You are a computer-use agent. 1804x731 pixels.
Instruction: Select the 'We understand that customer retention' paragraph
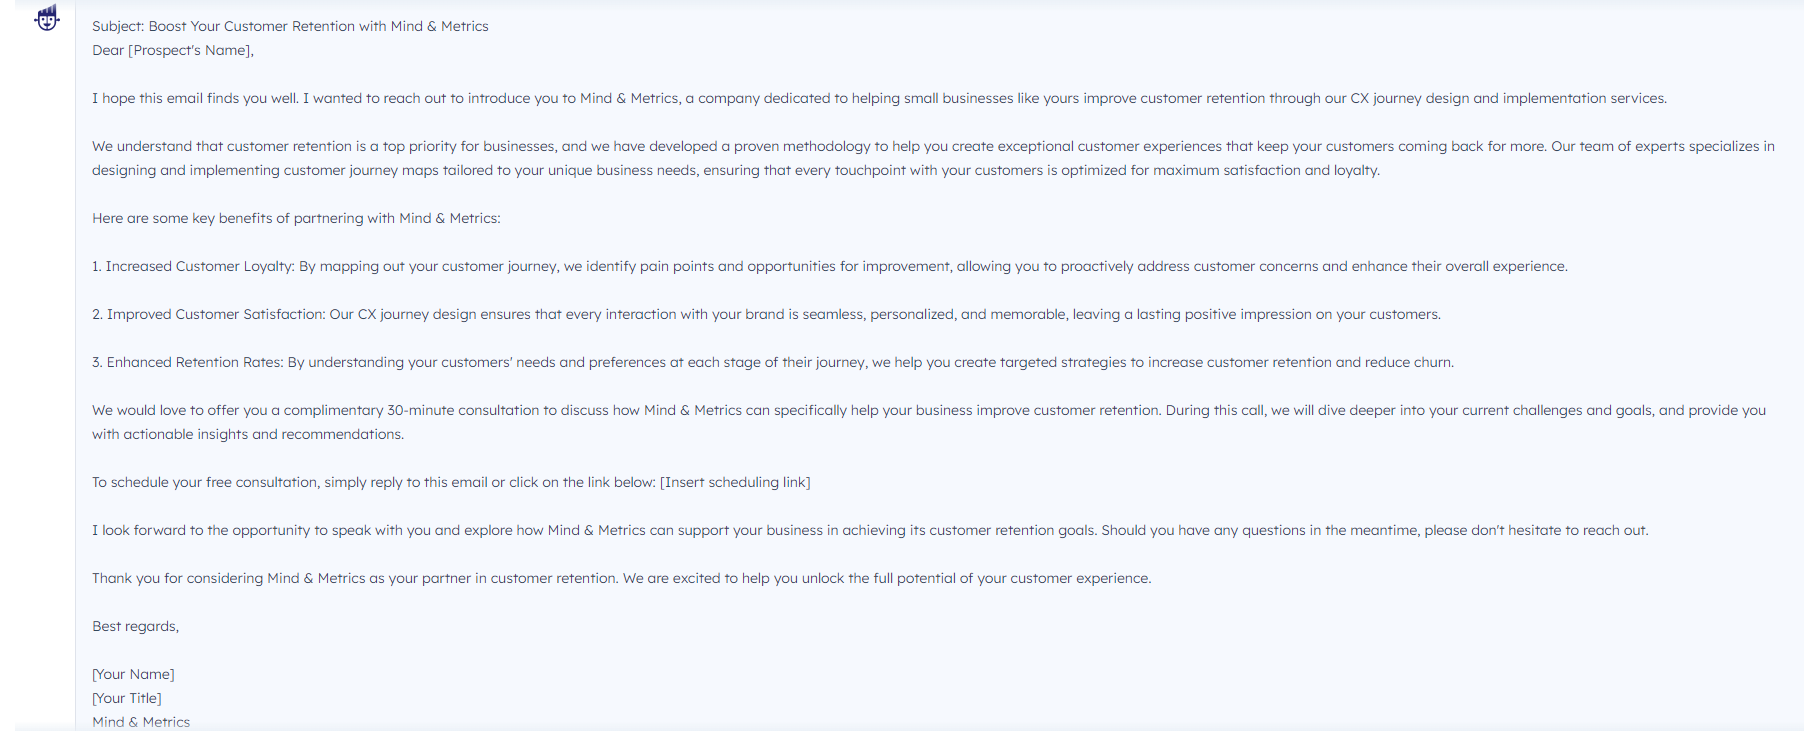[933, 158]
